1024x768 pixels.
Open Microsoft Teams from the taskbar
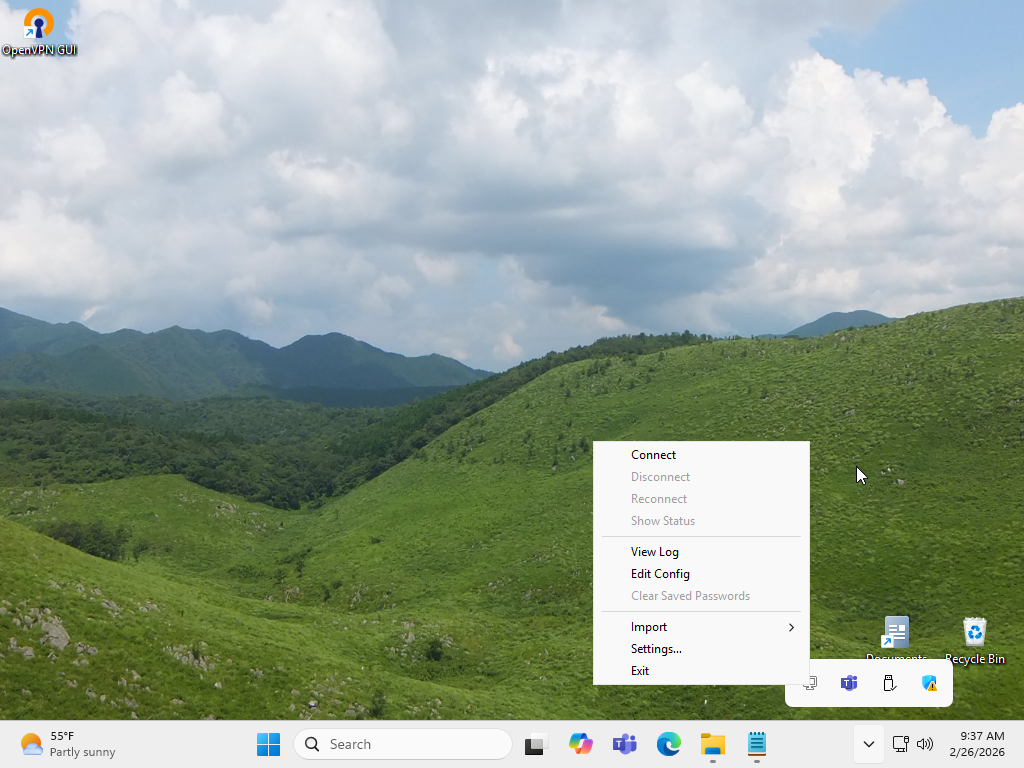(x=624, y=744)
